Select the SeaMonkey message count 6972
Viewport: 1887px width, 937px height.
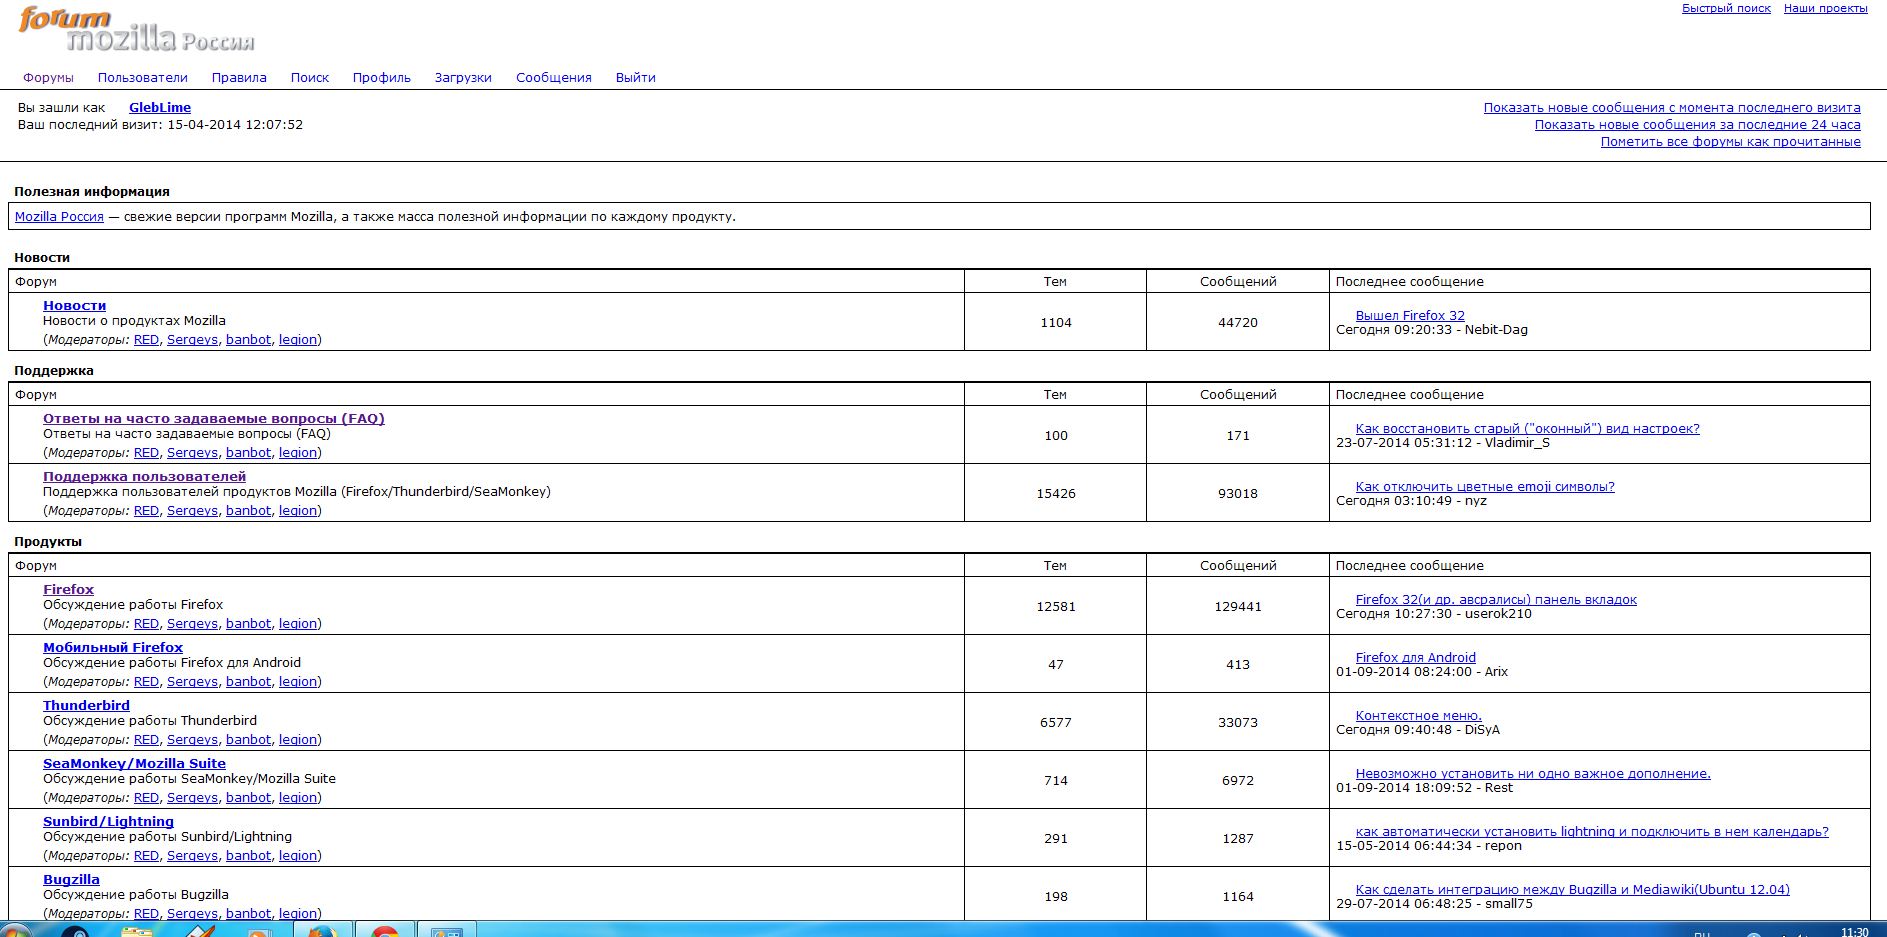click(x=1238, y=780)
